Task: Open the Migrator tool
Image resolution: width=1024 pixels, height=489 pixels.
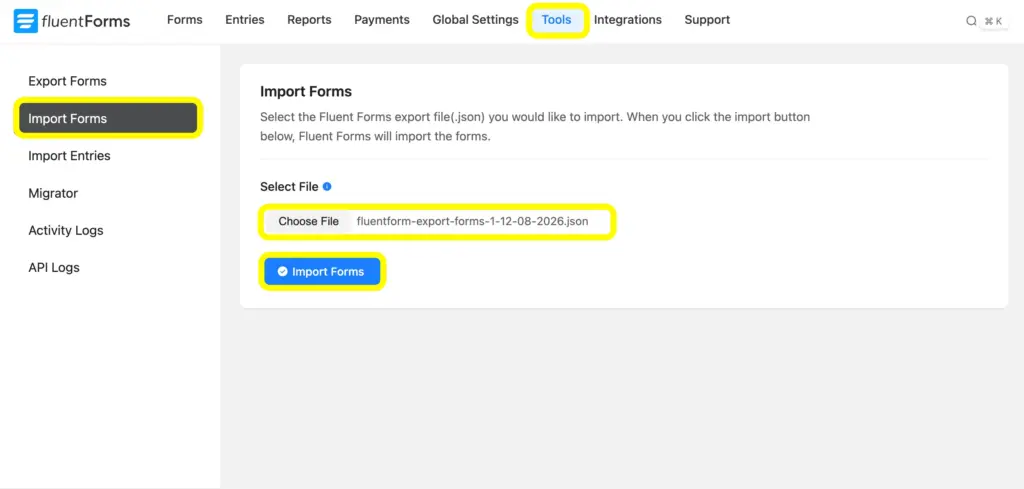Action: click(53, 193)
